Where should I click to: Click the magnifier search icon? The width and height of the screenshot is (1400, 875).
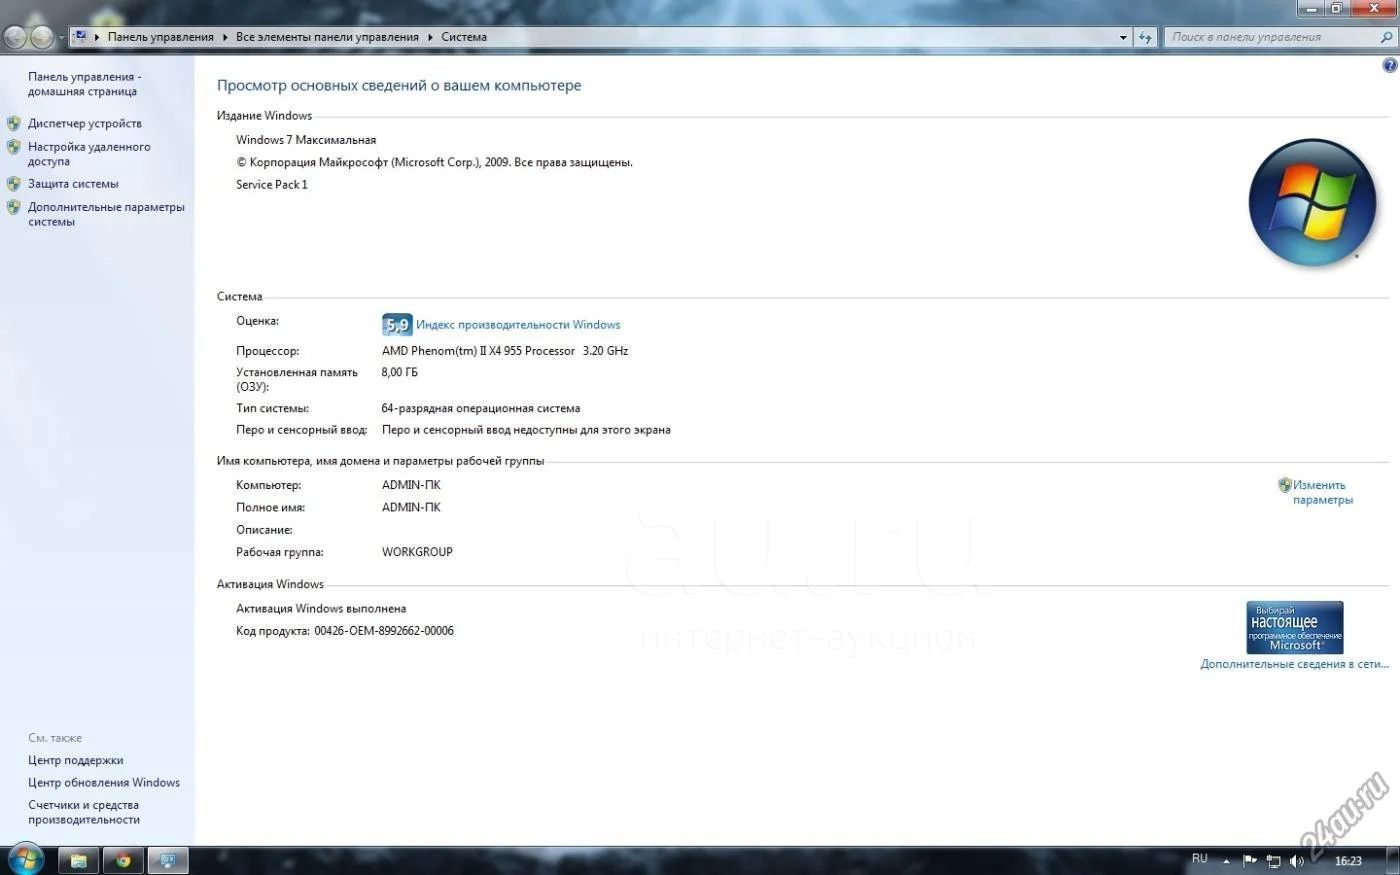tap(1386, 37)
